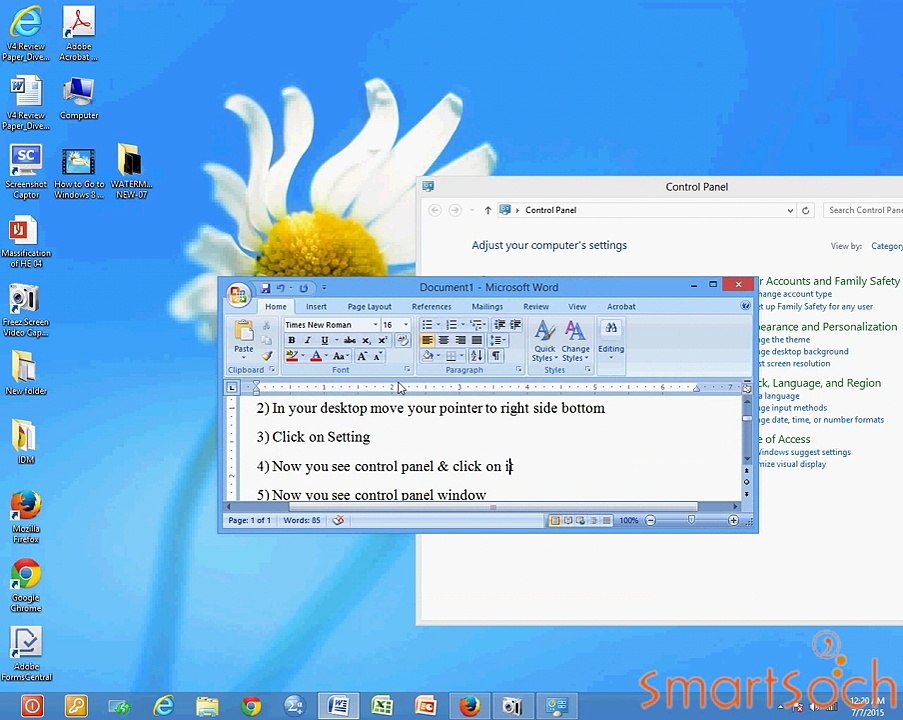The image size is (903, 720).
Task: Click the Word horizontal scrollbar
Action: coord(493,507)
